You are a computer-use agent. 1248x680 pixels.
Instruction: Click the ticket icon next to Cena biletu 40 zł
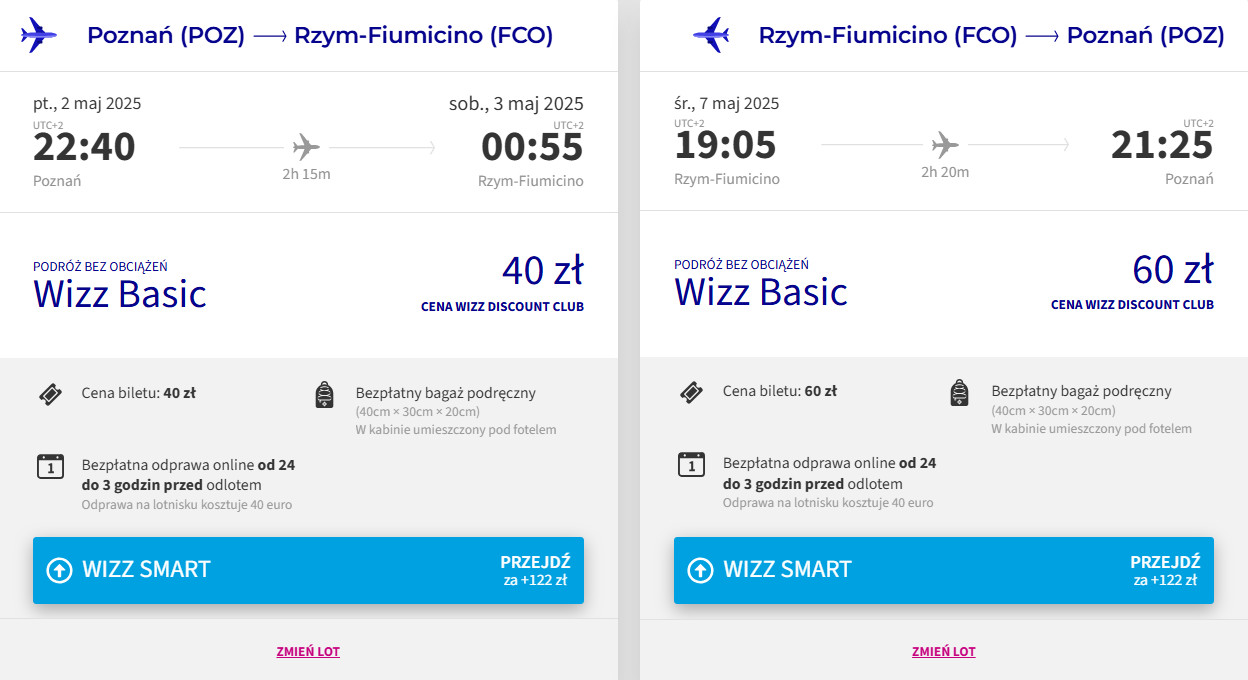50,394
